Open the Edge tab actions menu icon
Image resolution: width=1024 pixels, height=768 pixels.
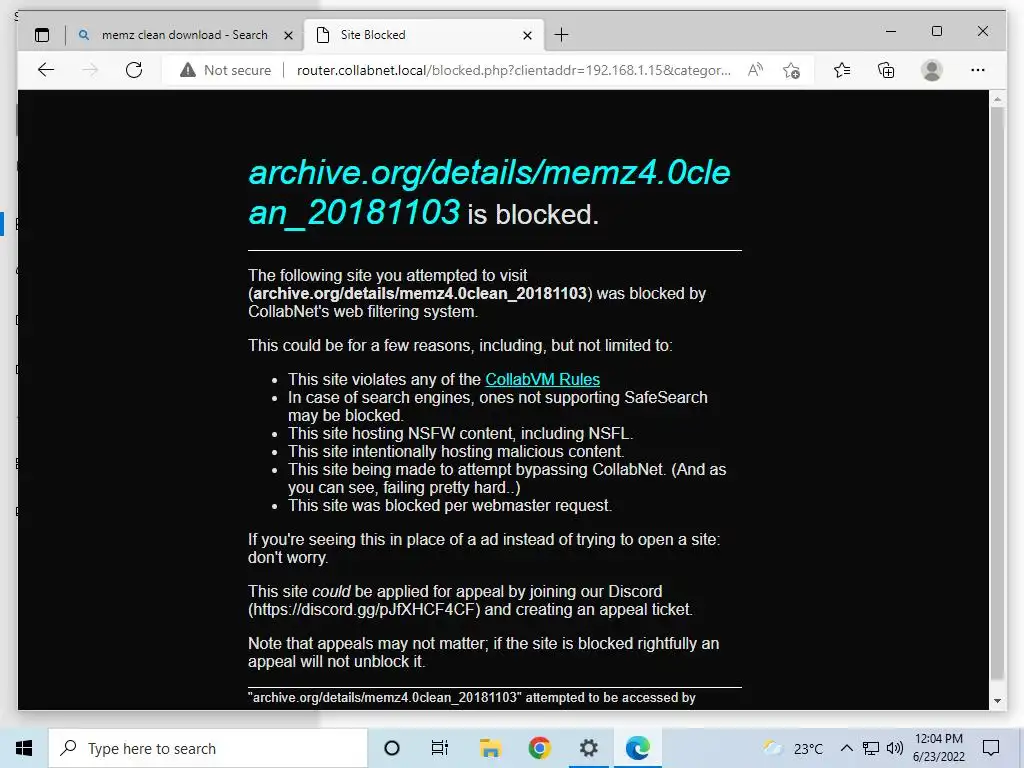point(42,35)
